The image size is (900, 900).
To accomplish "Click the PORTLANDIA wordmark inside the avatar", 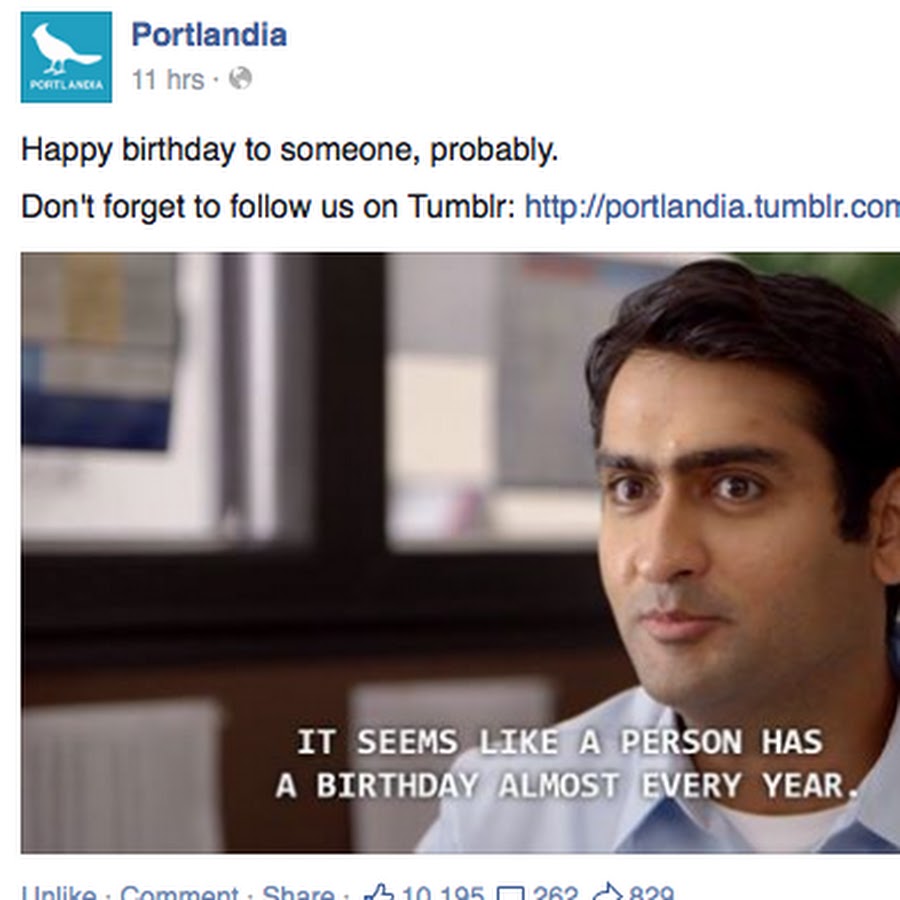I will (x=66, y=84).
